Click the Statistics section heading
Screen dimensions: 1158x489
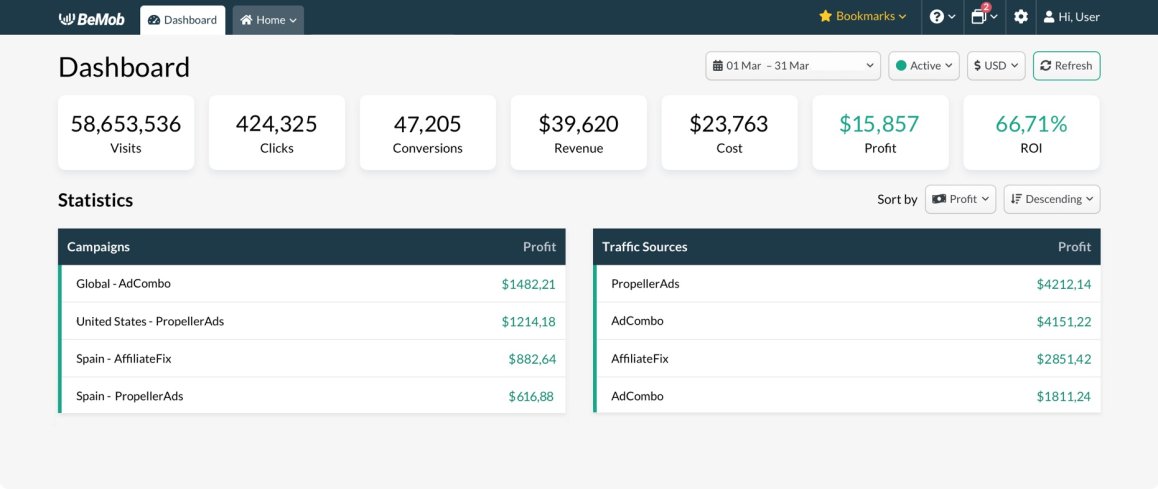95,200
